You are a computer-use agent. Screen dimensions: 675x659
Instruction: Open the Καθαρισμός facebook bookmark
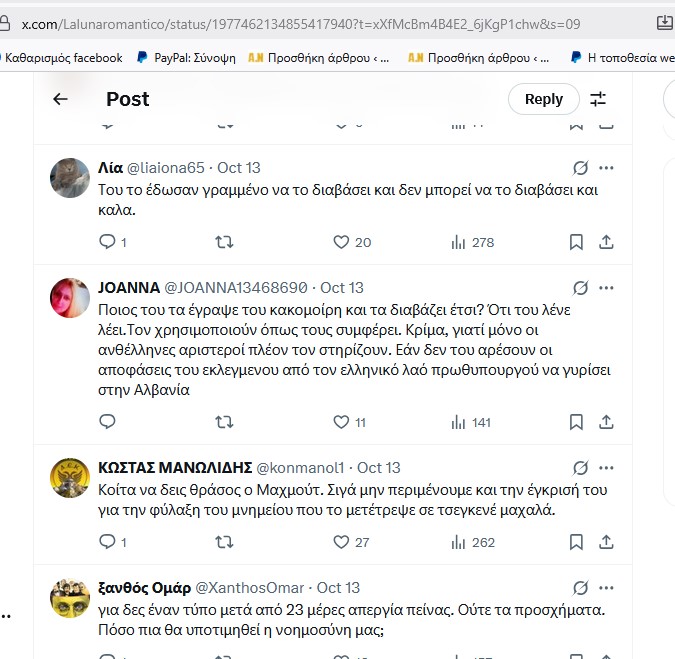(62, 58)
